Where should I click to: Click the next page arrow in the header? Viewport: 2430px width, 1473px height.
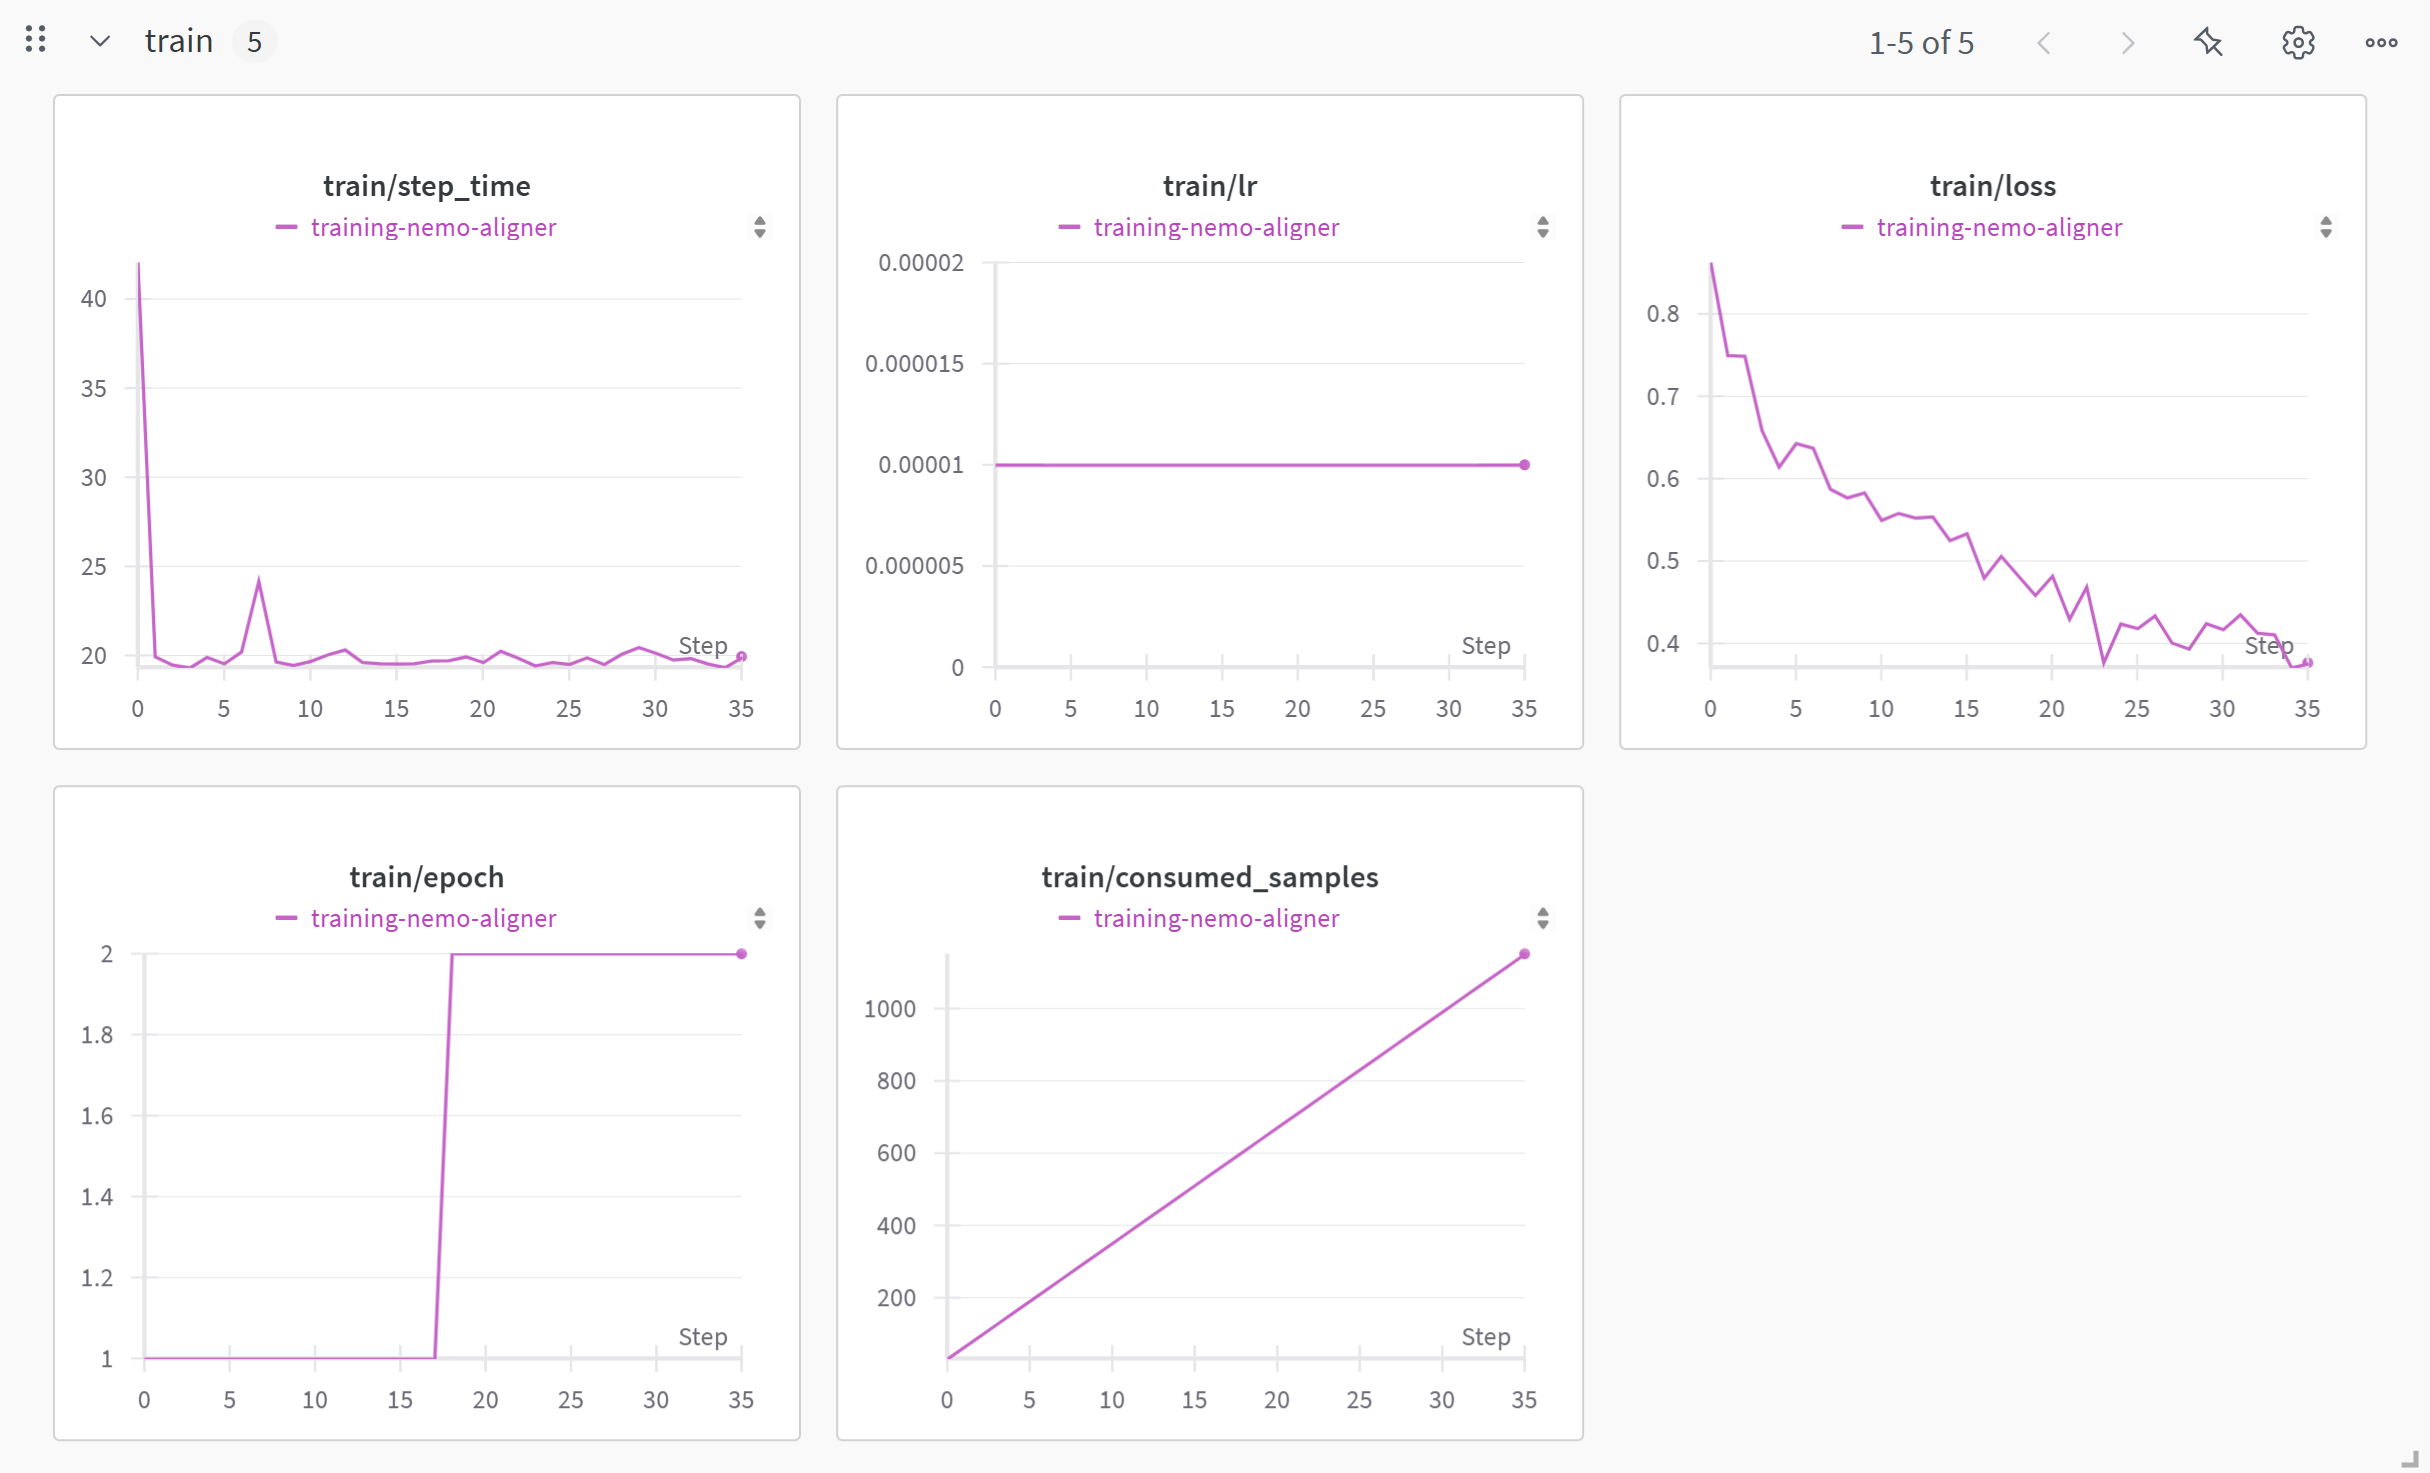(x=2128, y=42)
